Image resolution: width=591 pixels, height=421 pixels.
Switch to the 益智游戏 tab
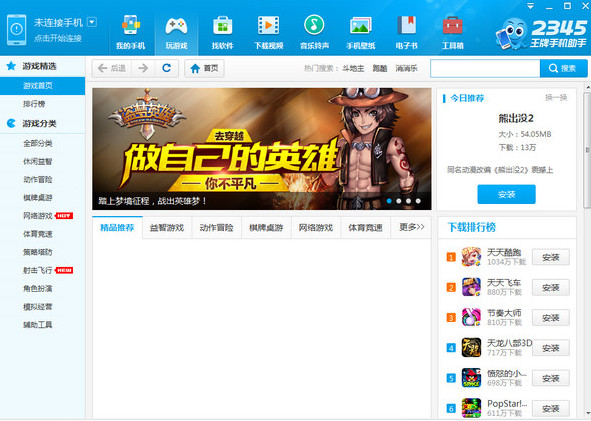click(x=167, y=228)
